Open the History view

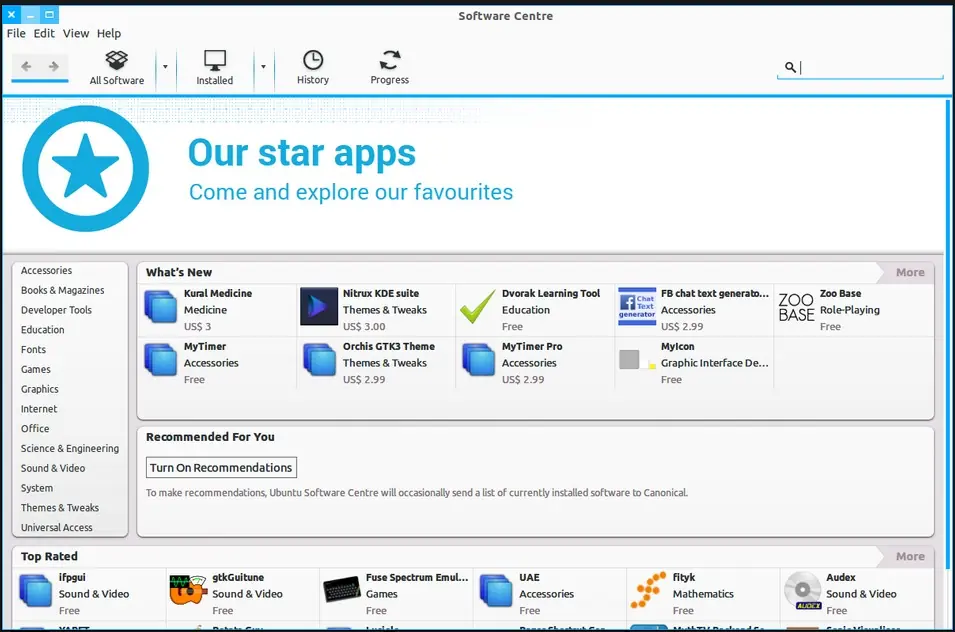(x=313, y=68)
